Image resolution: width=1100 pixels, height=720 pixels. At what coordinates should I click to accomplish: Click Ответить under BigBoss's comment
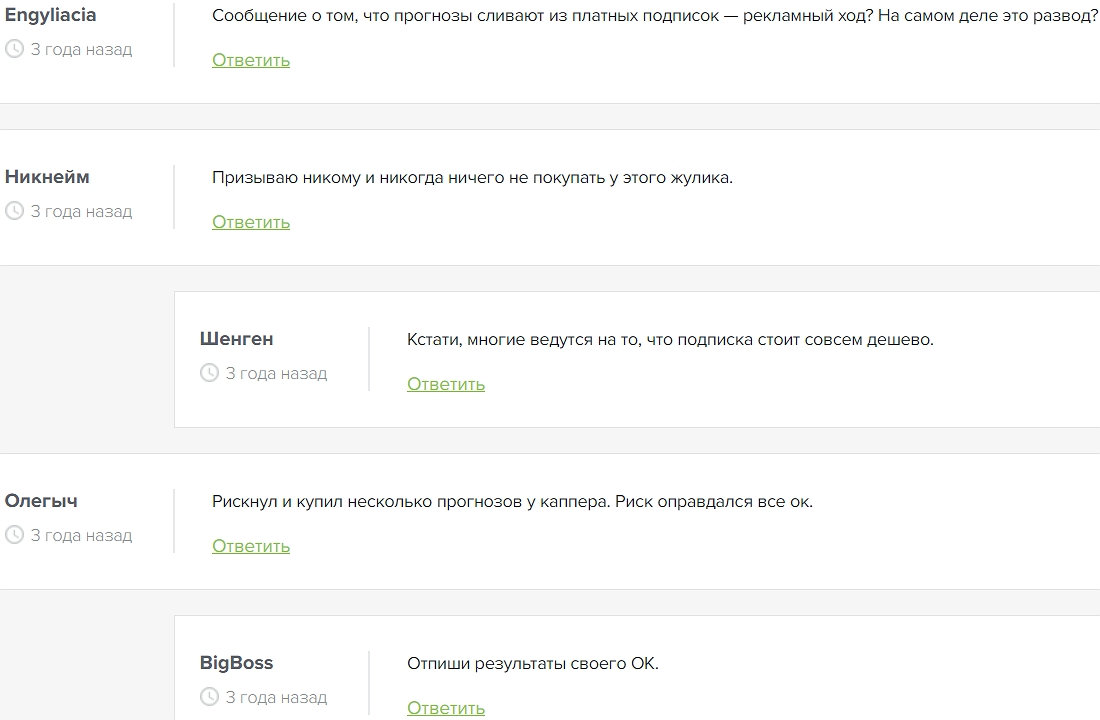[x=446, y=707]
